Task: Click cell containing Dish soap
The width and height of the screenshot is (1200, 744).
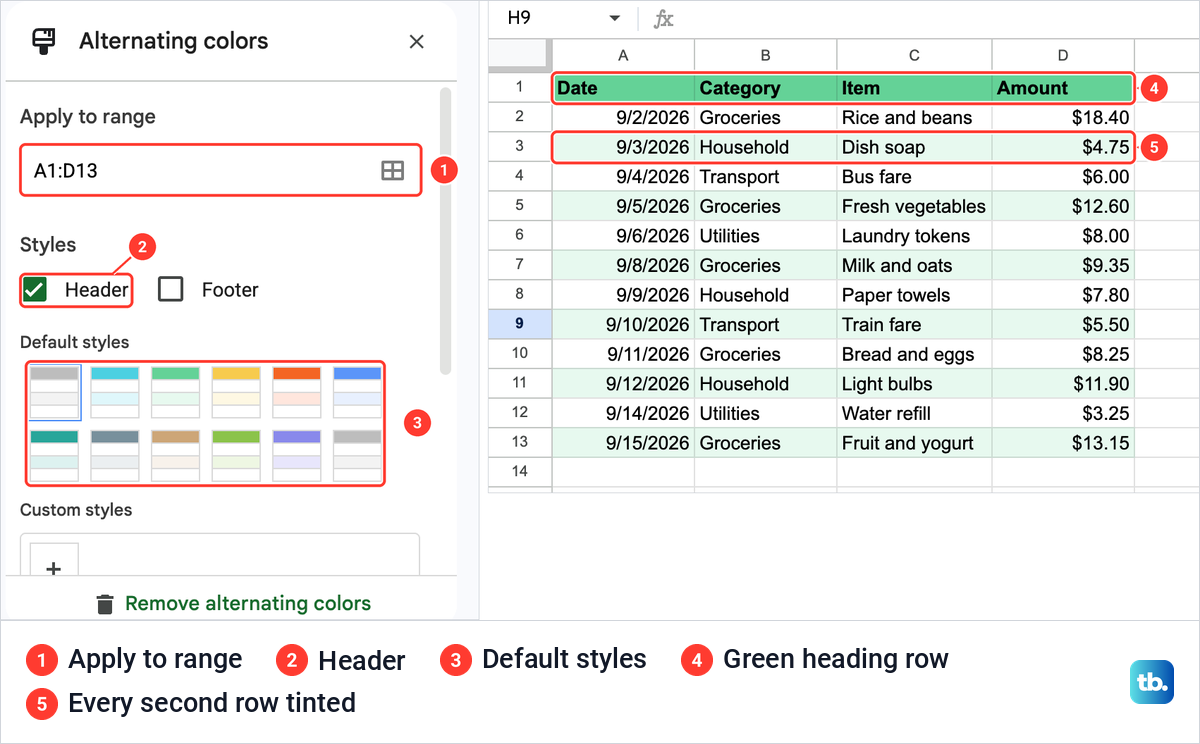Action: tap(914, 147)
